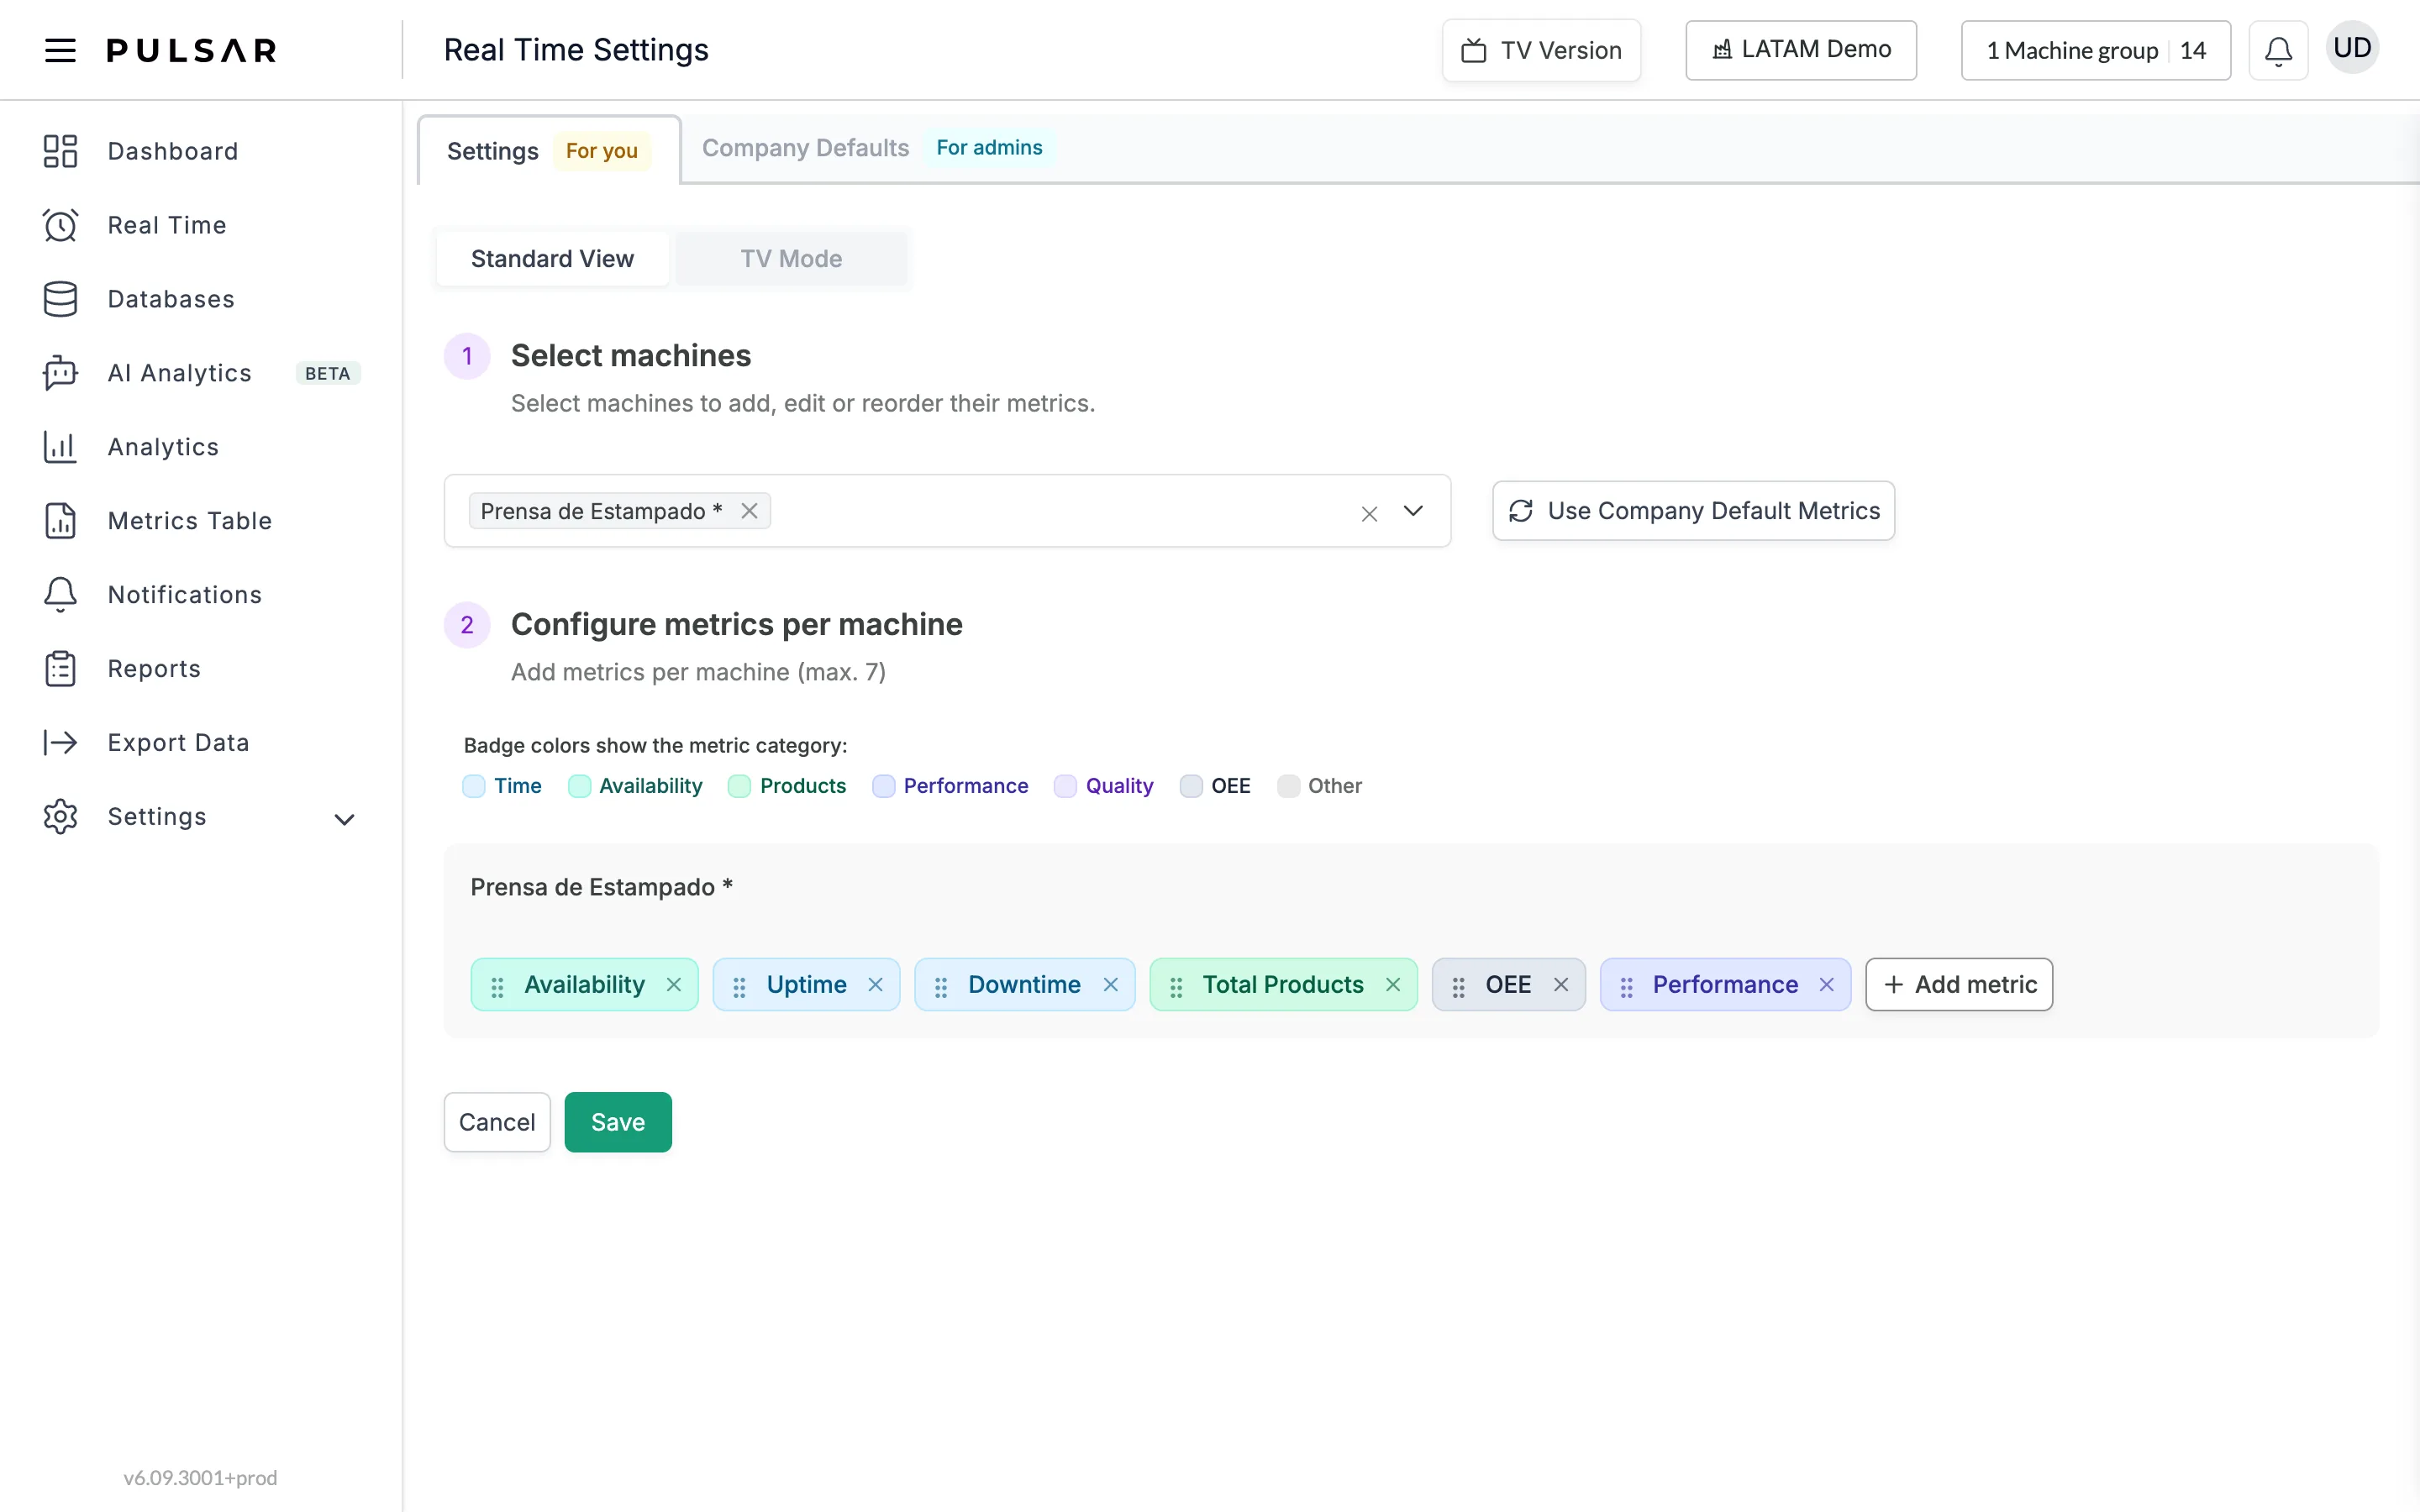Remove the Uptime metric badge
This screenshot has width=2420, height=1512.
click(x=875, y=985)
